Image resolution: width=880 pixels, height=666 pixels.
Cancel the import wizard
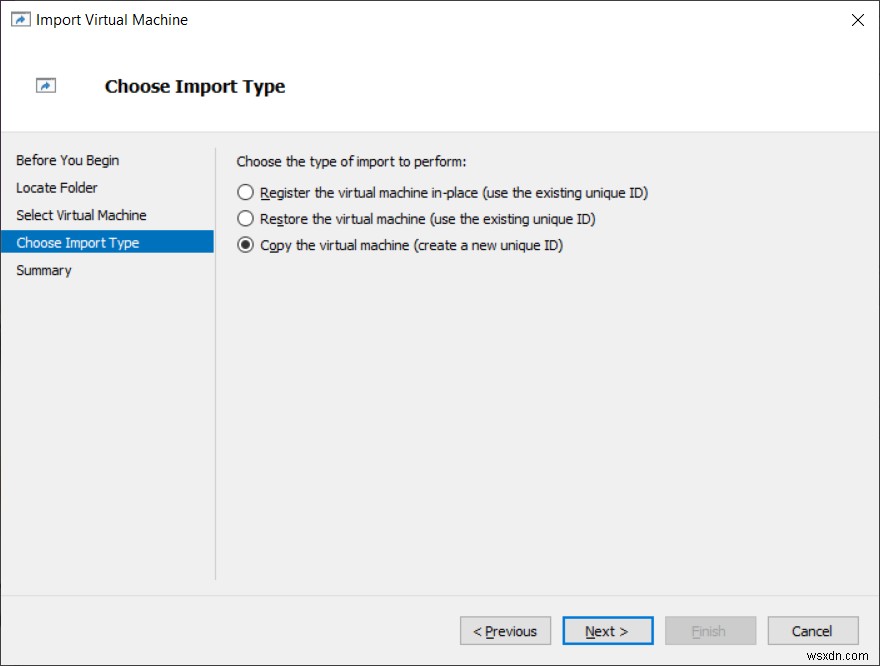[x=812, y=630]
